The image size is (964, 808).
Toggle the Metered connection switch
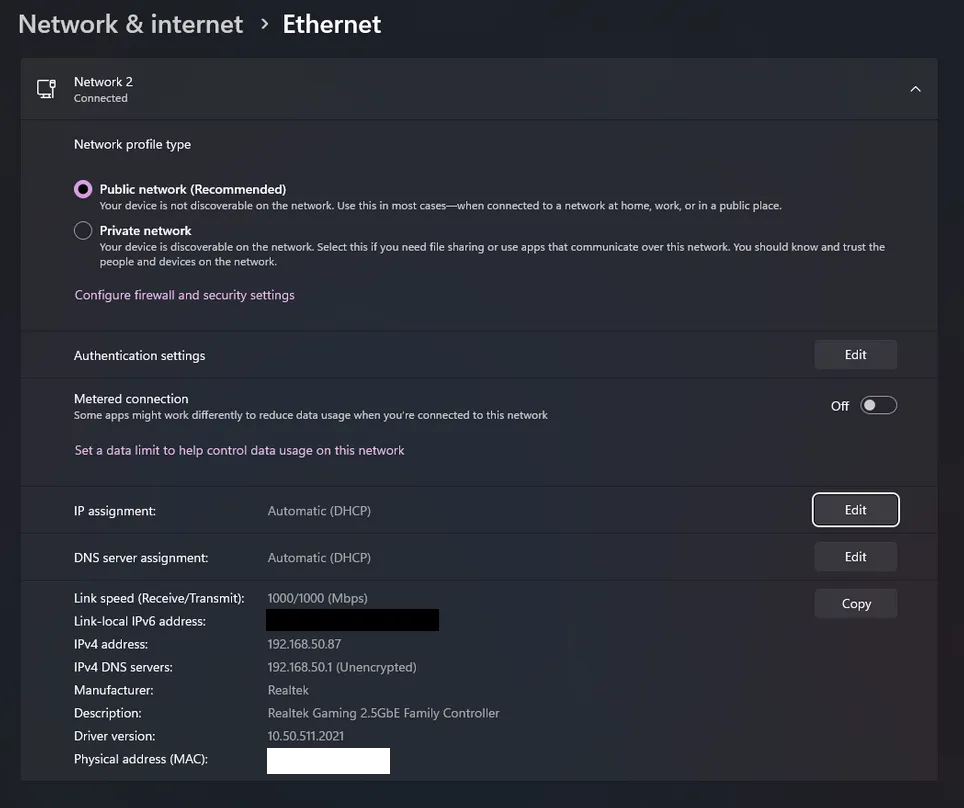pyautogui.click(x=879, y=405)
